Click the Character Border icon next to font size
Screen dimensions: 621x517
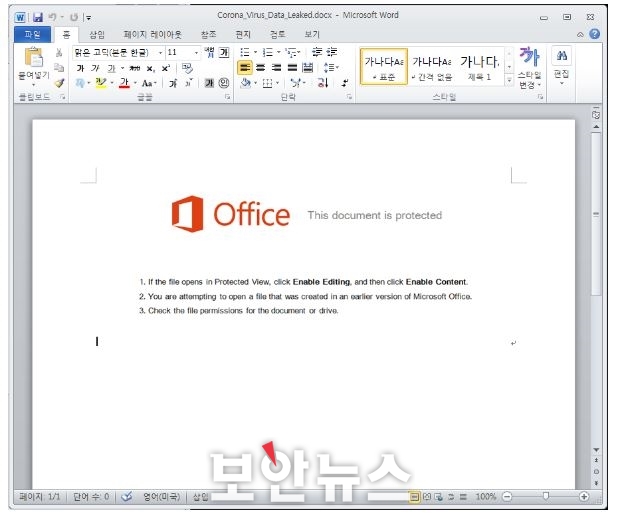coord(224,52)
